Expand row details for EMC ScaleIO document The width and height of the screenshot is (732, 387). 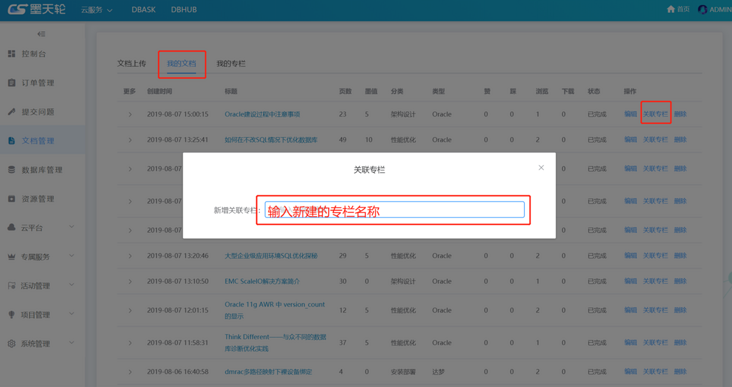coord(130,281)
